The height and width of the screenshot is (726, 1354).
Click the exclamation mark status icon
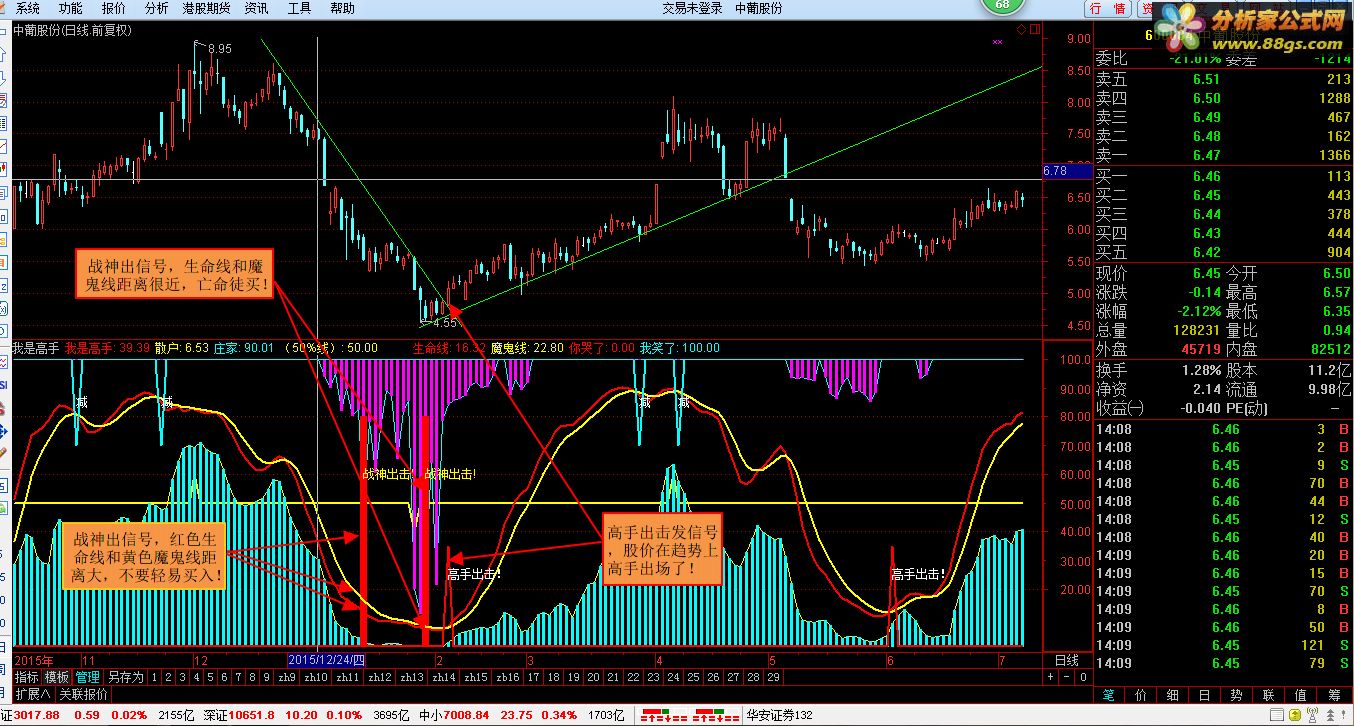coord(1343,714)
